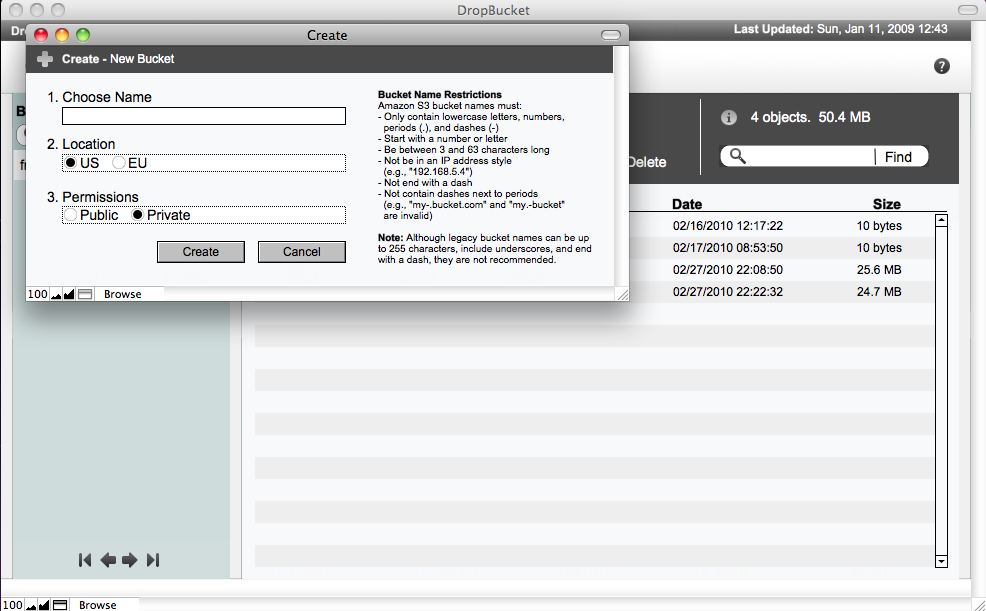Viewport: 986px width, 611px height.
Task: Minimize the Create dialog with yellow button
Action: coord(62,35)
